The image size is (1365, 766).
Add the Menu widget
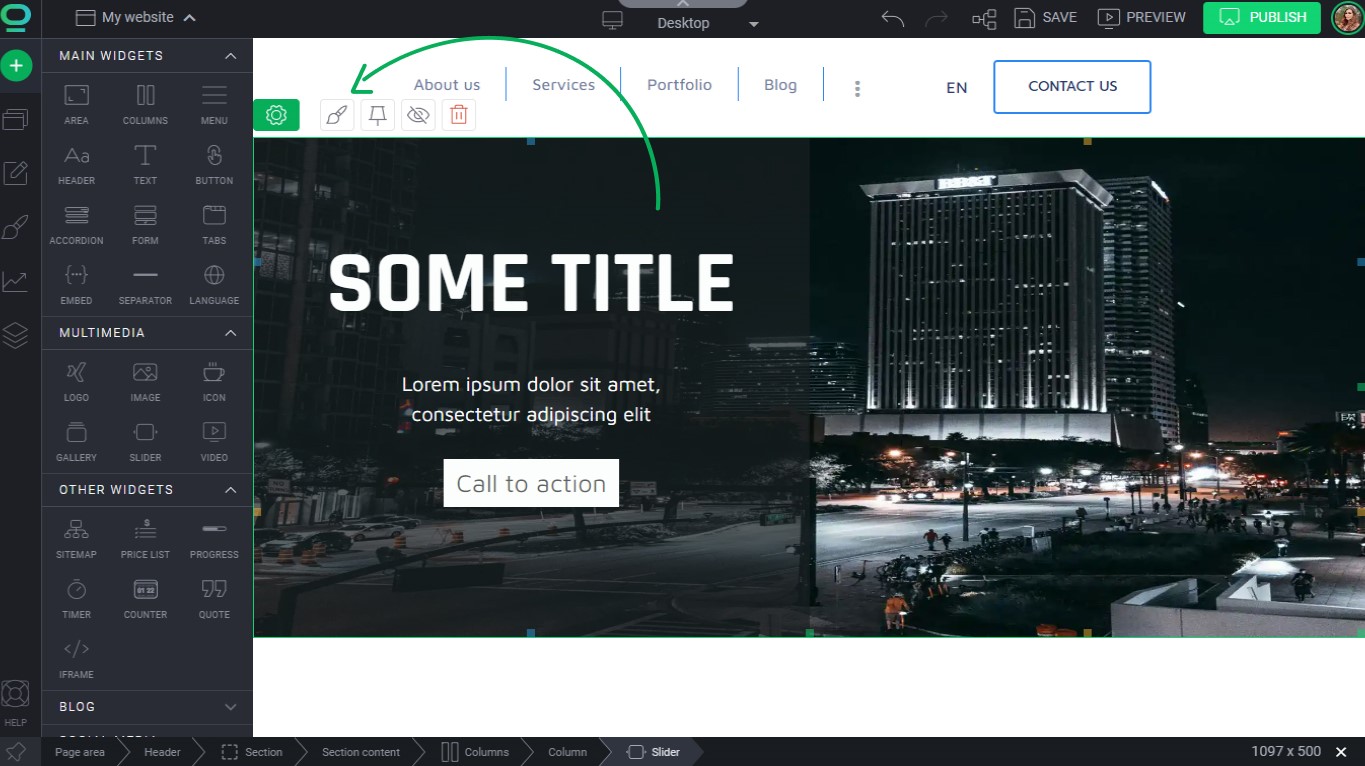click(214, 104)
